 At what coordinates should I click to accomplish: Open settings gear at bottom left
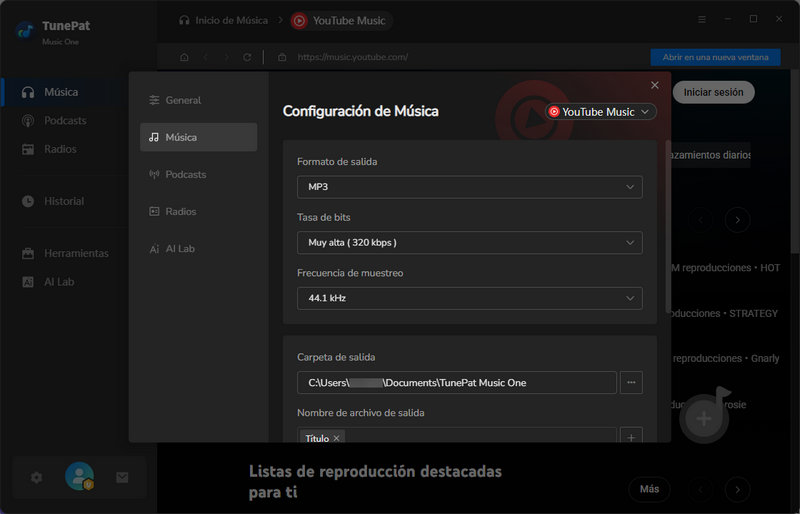coord(36,478)
